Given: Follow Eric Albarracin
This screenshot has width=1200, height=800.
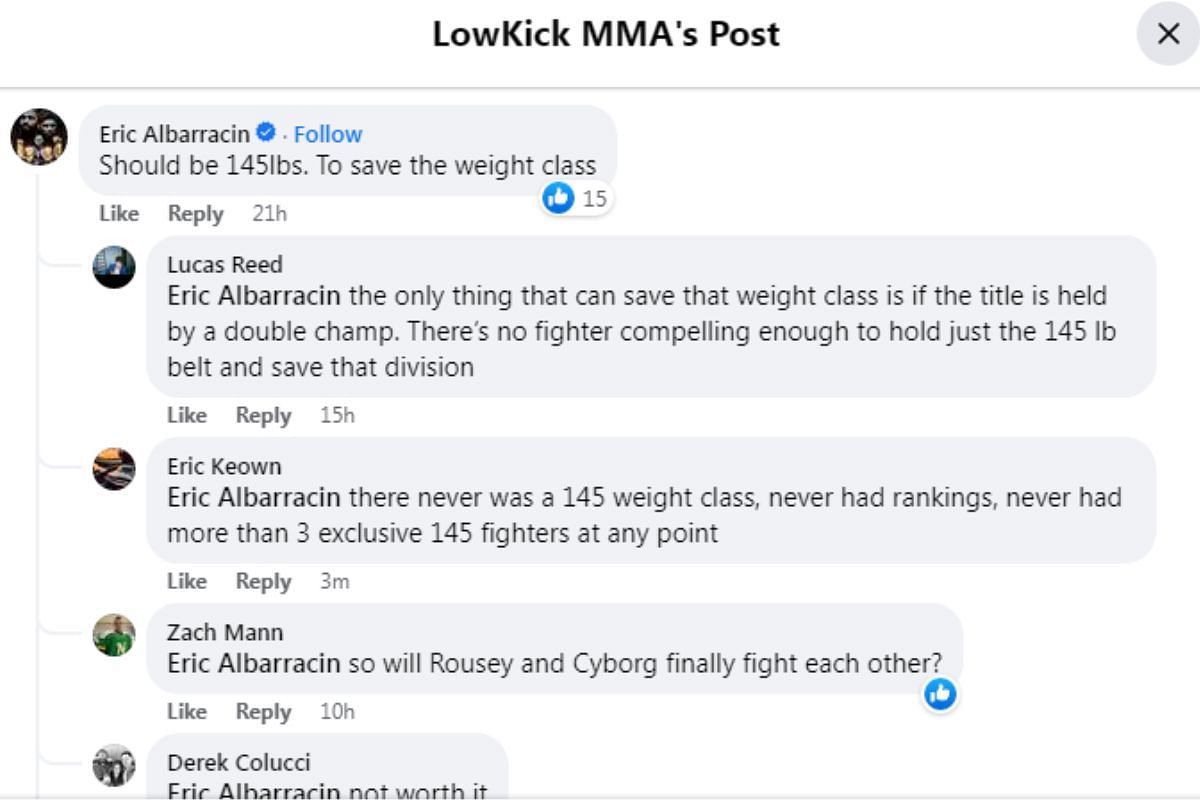Looking at the screenshot, I should click(328, 134).
